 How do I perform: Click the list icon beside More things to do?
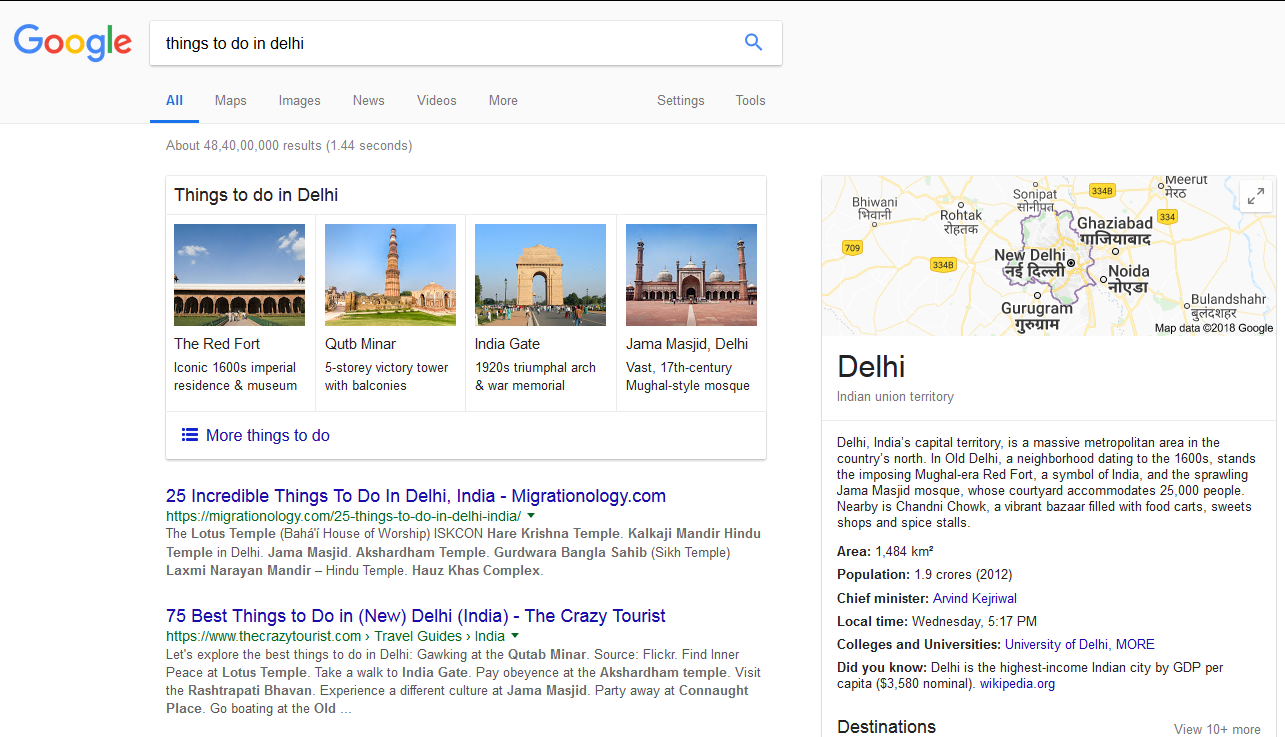click(190, 435)
